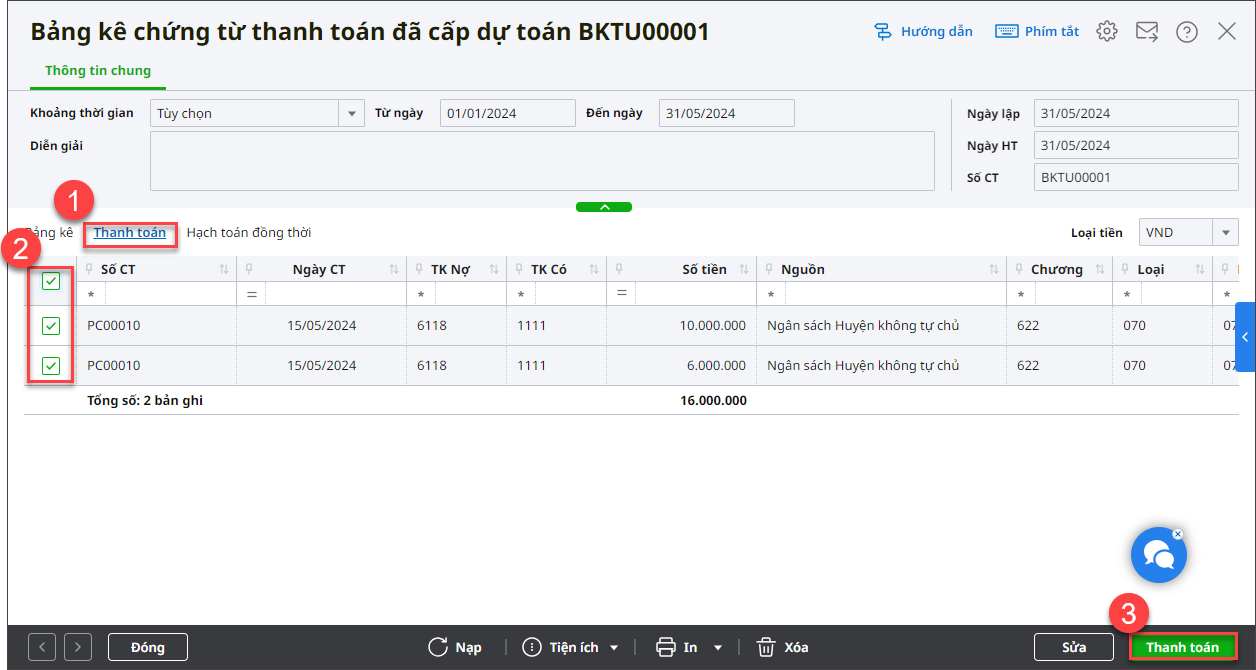Open the Loại tiền VND dropdown
The height and width of the screenshot is (670, 1256).
(1225, 233)
